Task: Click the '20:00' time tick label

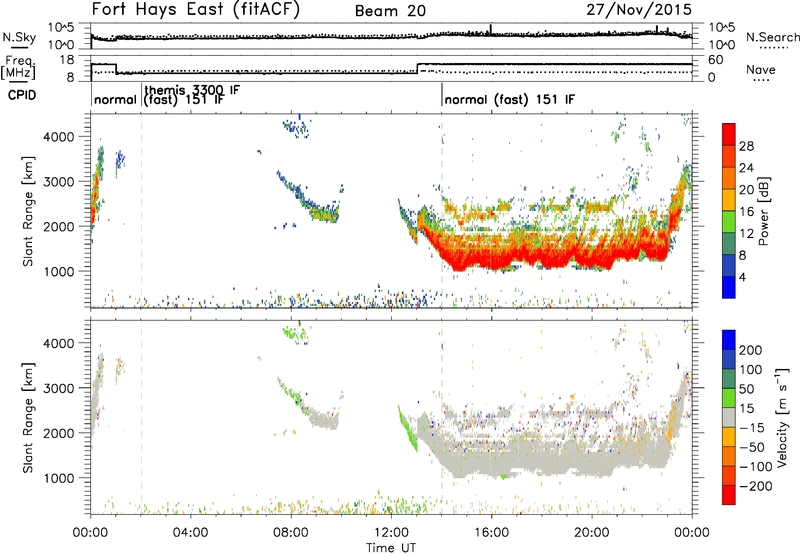Action: click(592, 533)
